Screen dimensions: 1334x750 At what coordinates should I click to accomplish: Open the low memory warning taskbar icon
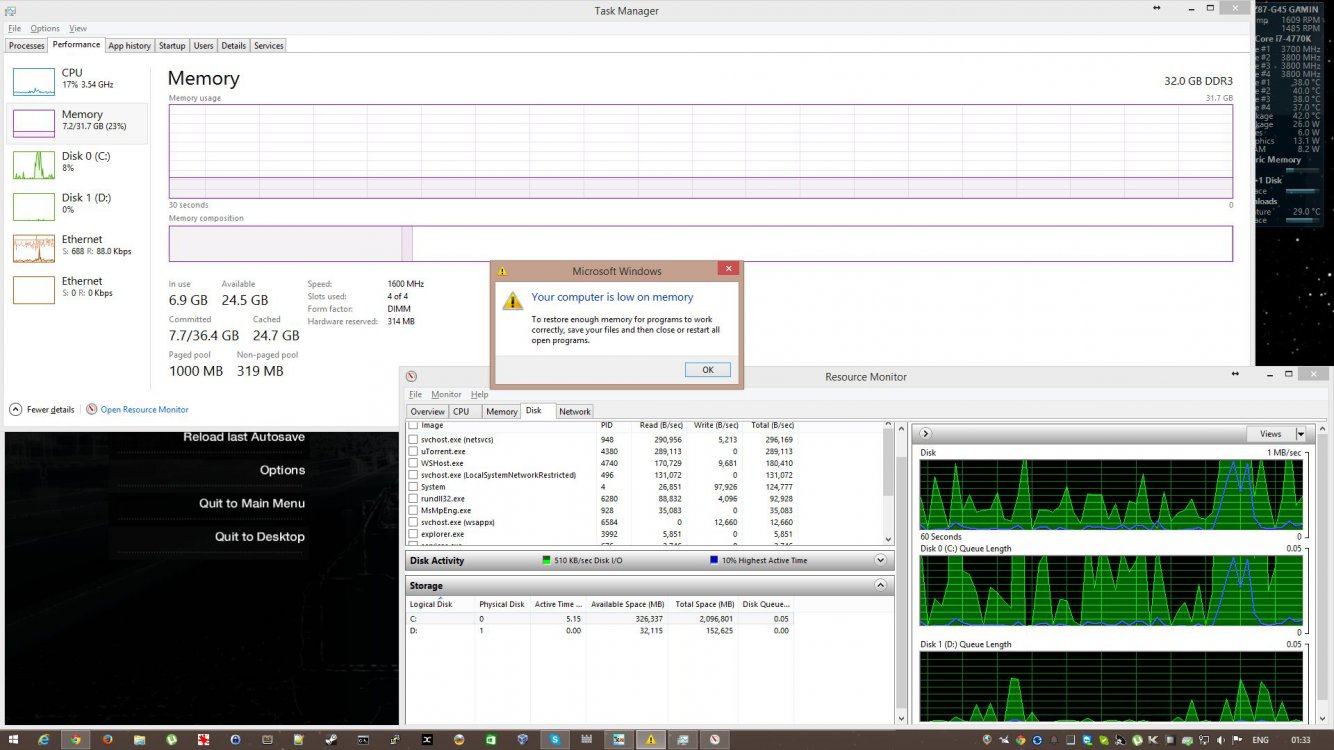point(650,740)
